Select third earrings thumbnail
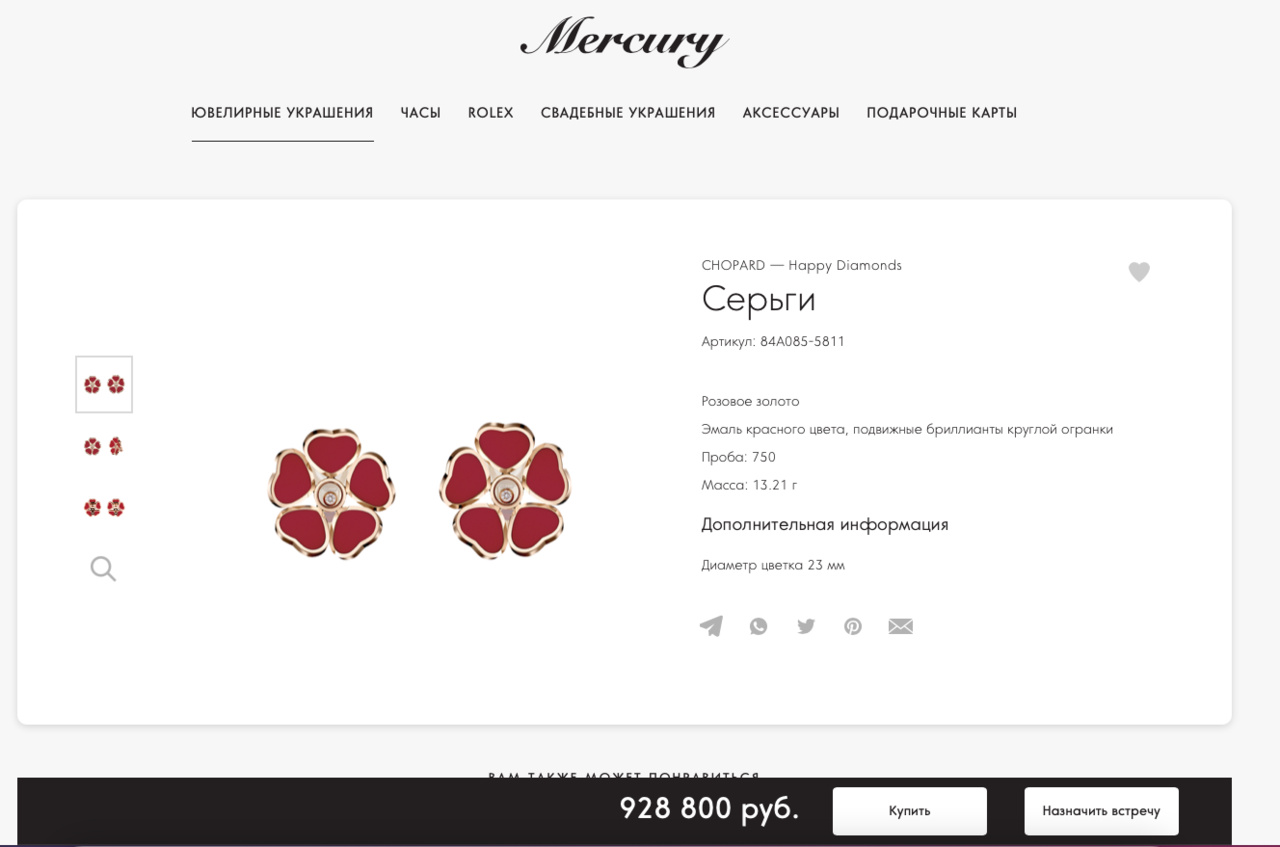 104,507
